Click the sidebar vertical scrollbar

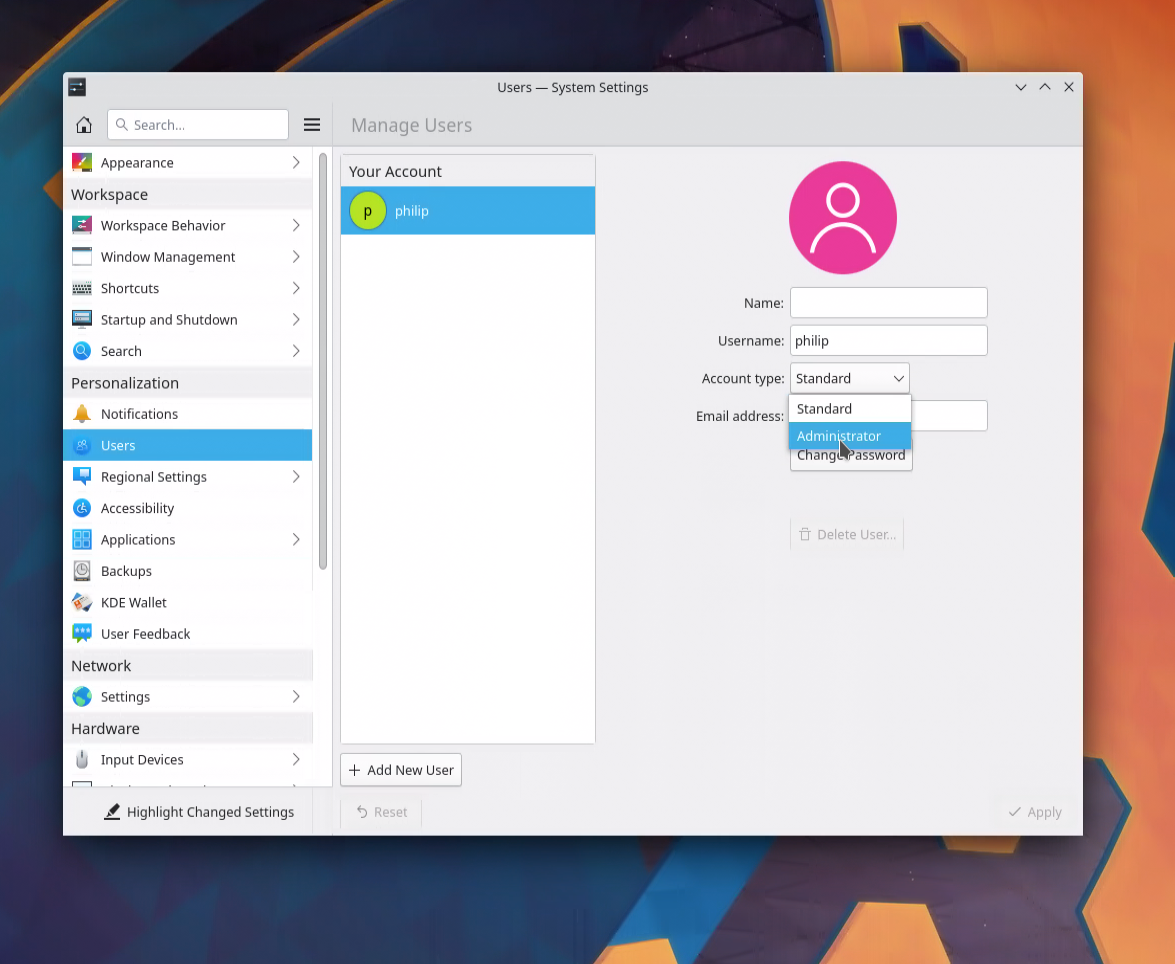click(x=322, y=360)
